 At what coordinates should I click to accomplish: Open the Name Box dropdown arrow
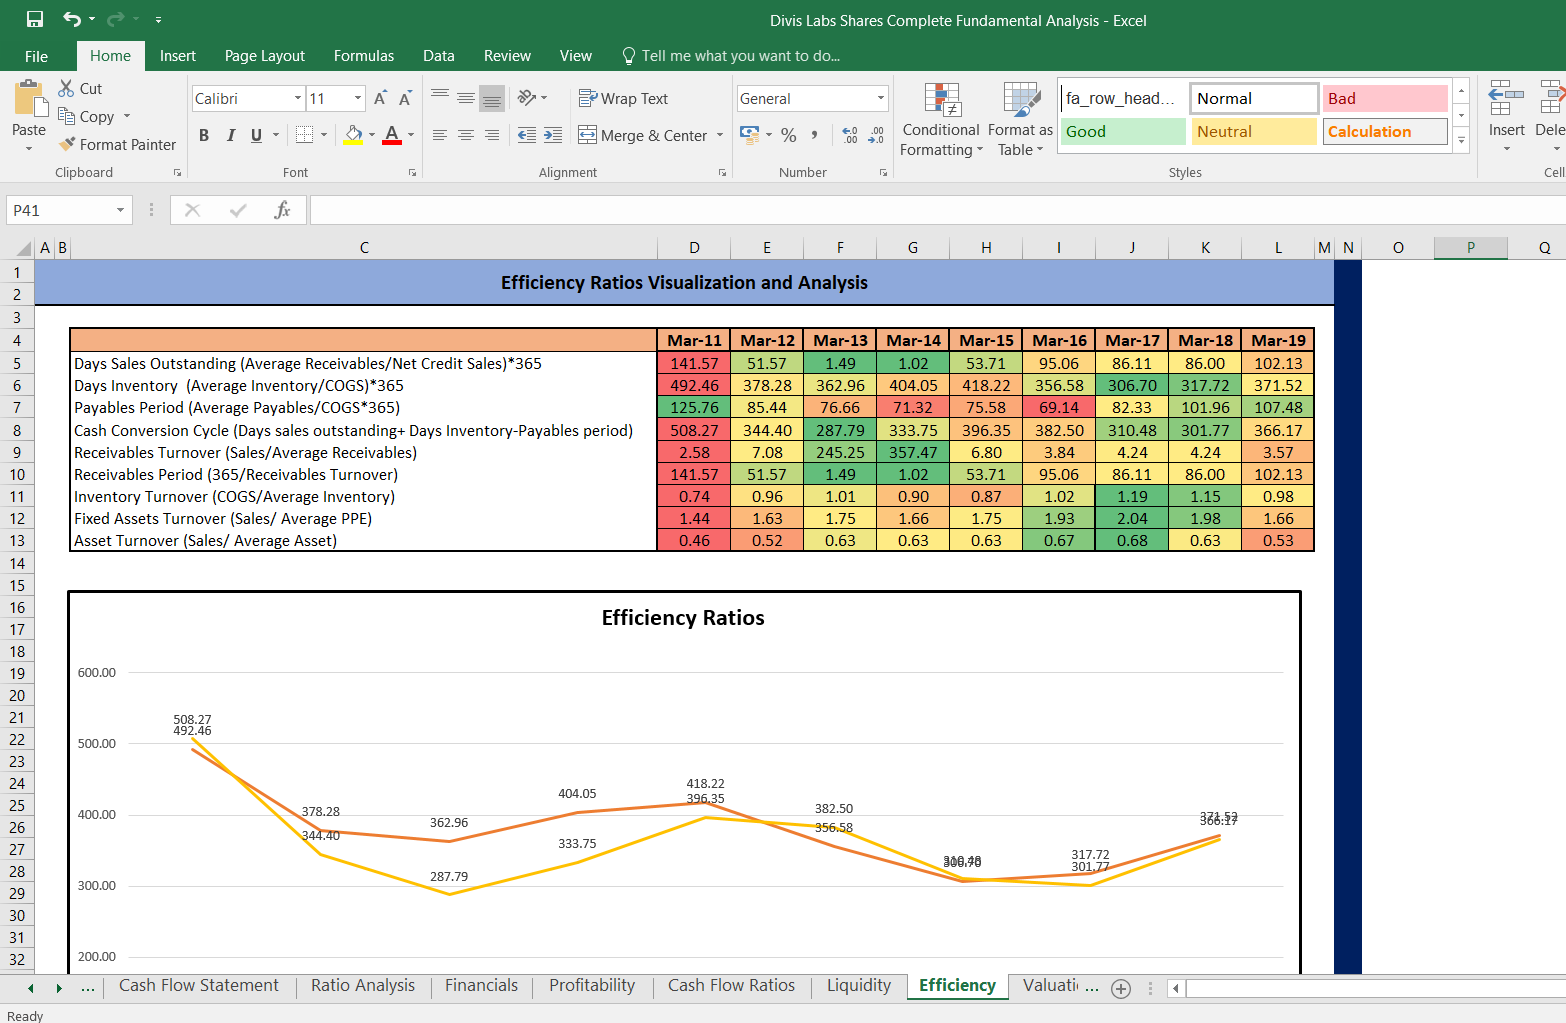point(120,210)
